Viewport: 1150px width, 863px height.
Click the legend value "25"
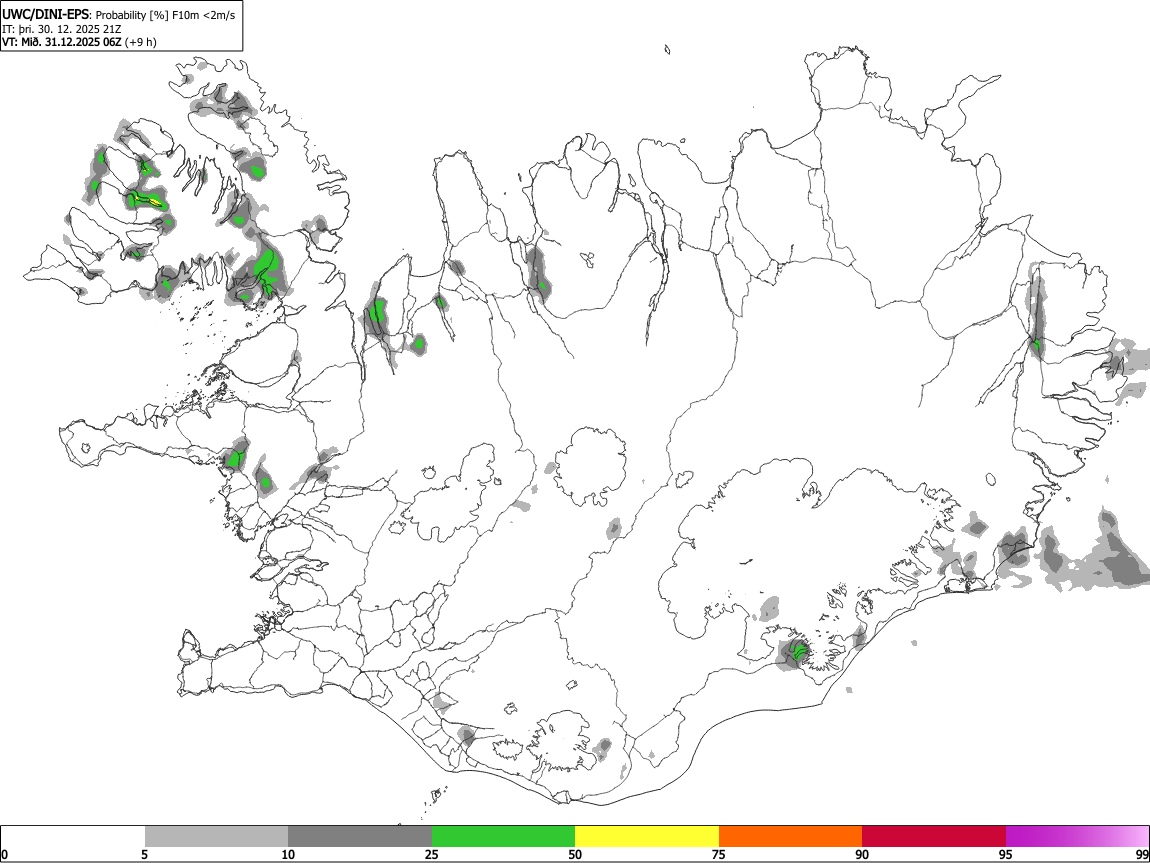point(432,854)
